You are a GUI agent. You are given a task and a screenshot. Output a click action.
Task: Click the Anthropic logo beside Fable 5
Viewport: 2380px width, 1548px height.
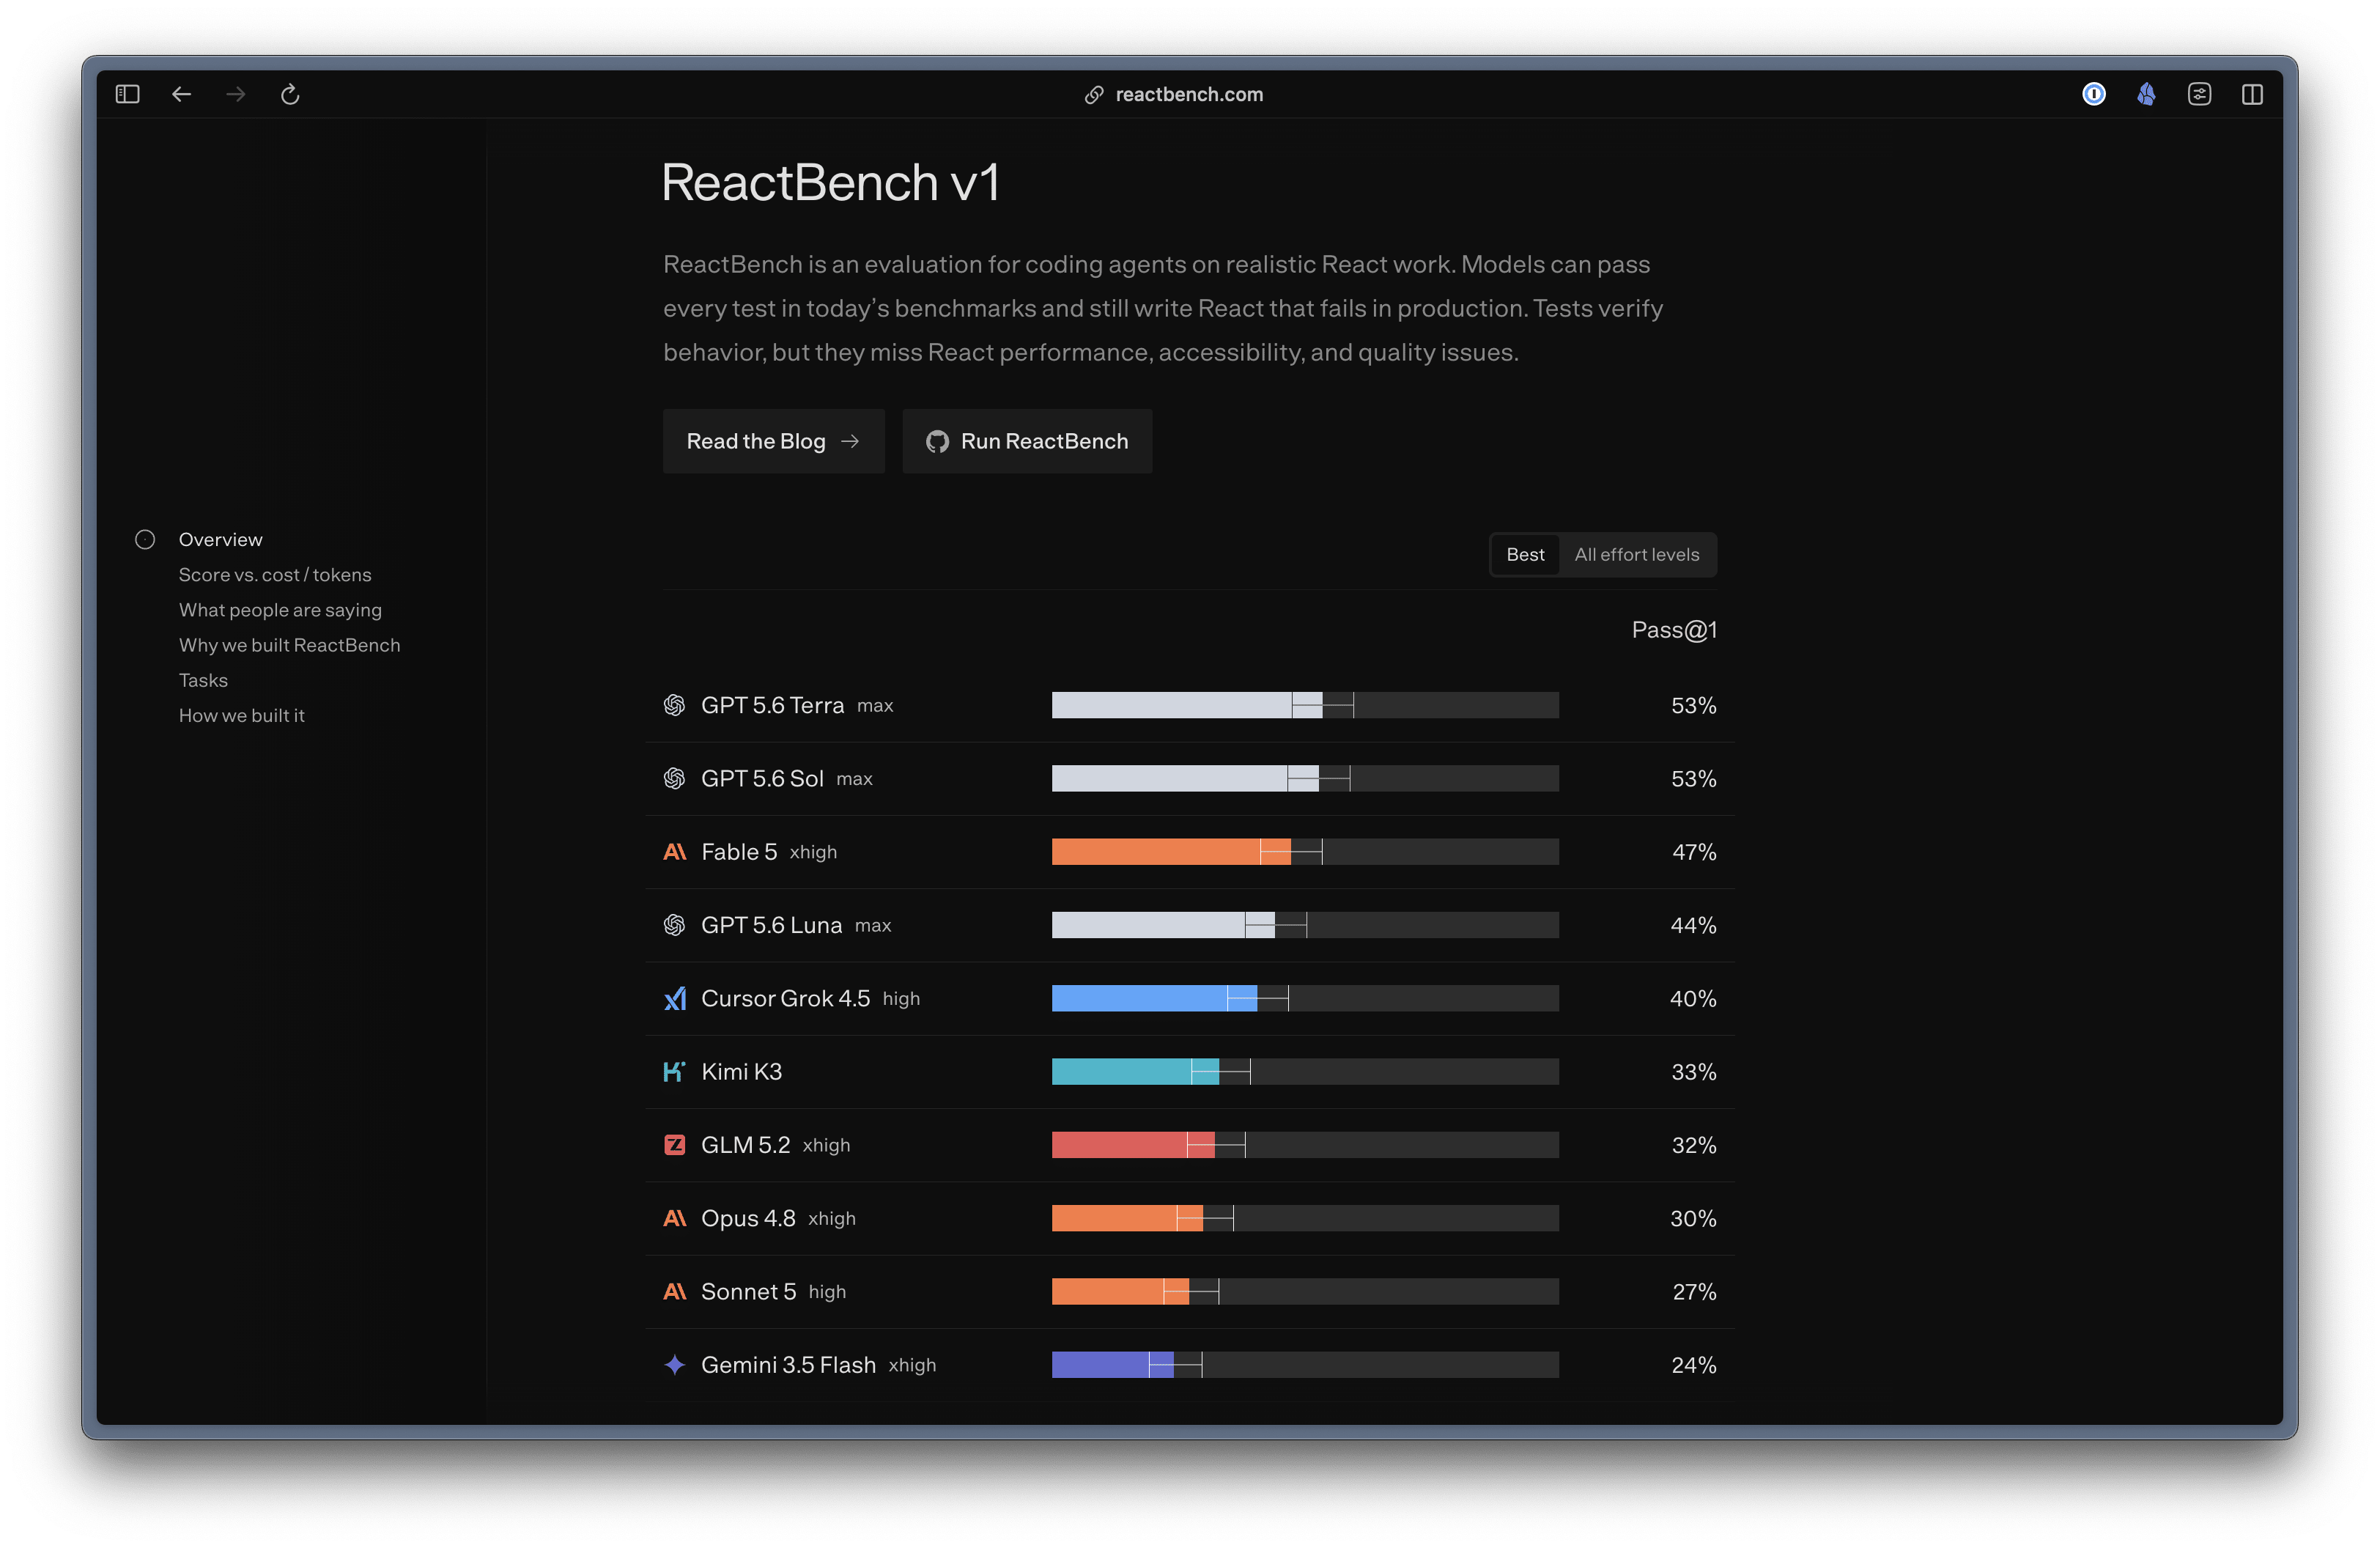pyautogui.click(x=675, y=851)
